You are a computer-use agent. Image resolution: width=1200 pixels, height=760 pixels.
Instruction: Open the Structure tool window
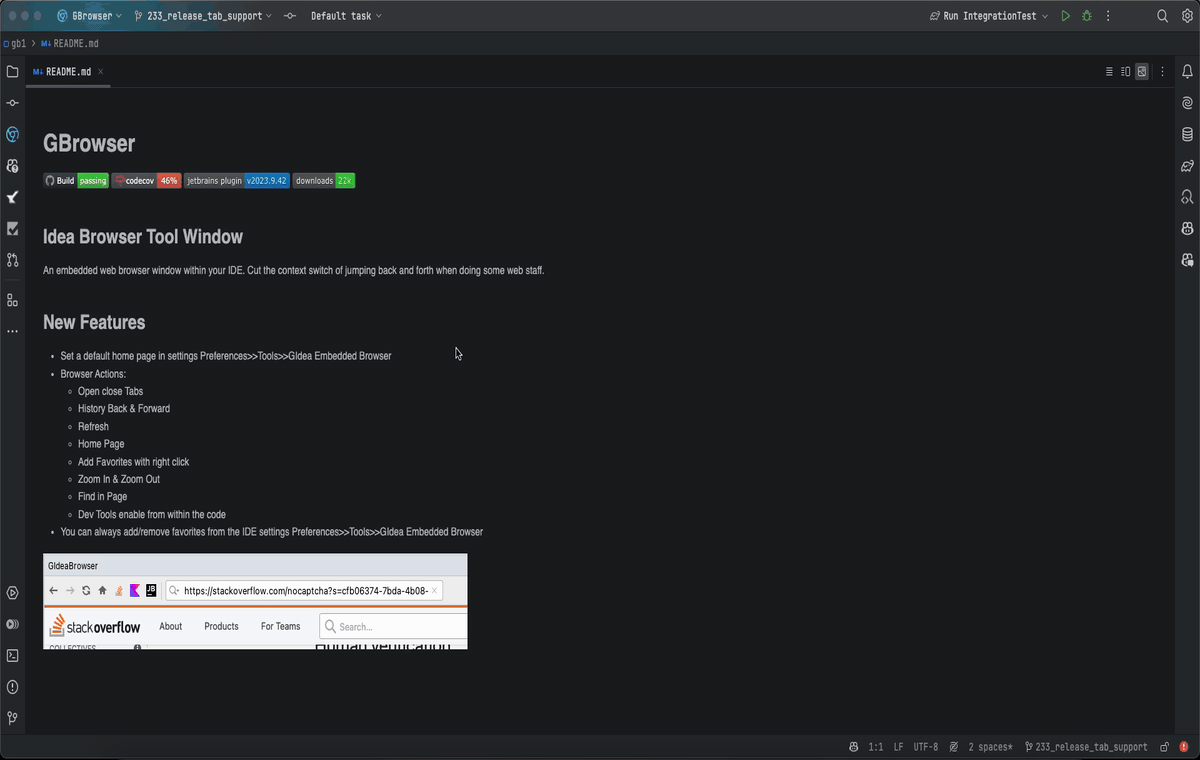pyautogui.click(x=12, y=300)
